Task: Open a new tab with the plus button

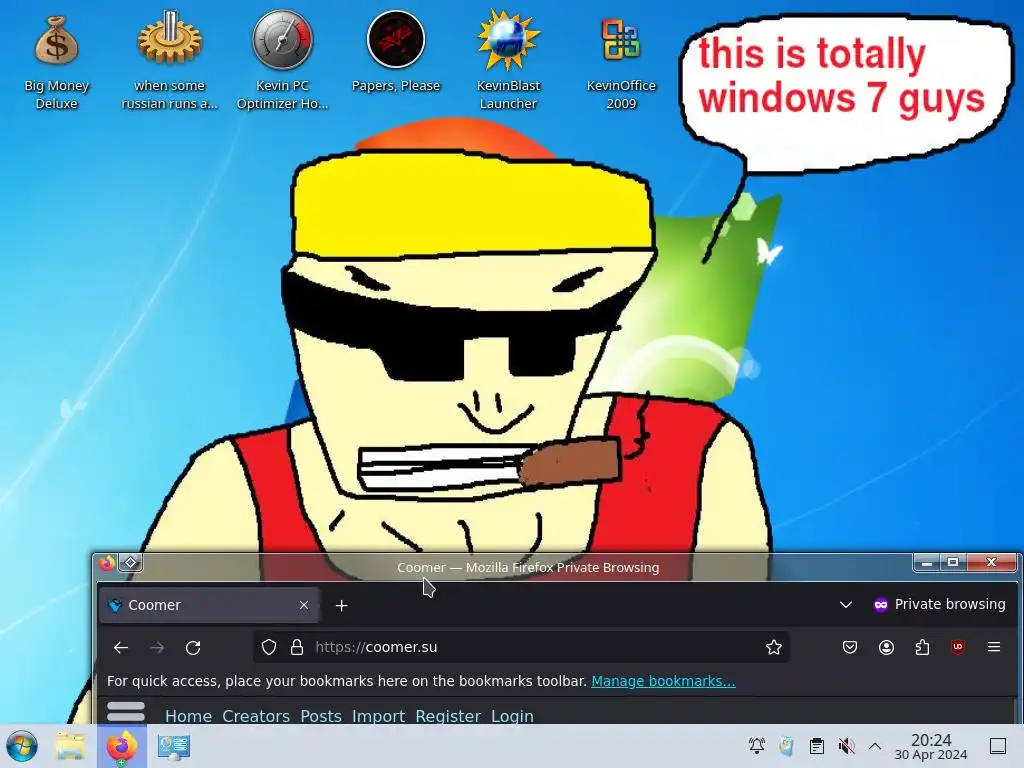Action: coord(342,605)
